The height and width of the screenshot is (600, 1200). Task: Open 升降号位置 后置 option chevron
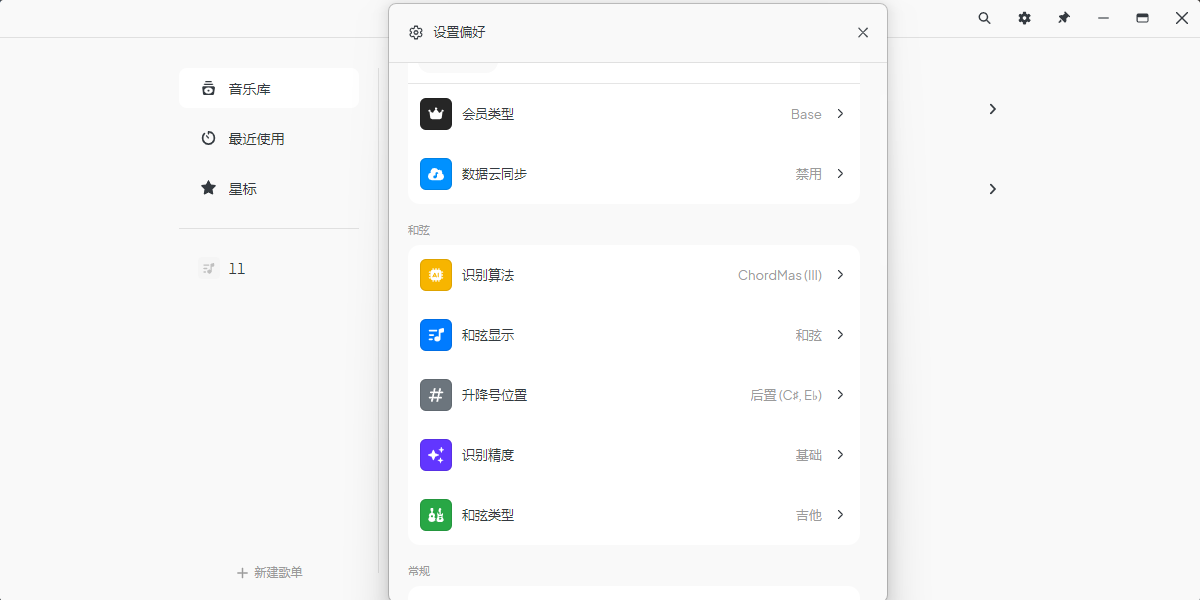pos(840,395)
